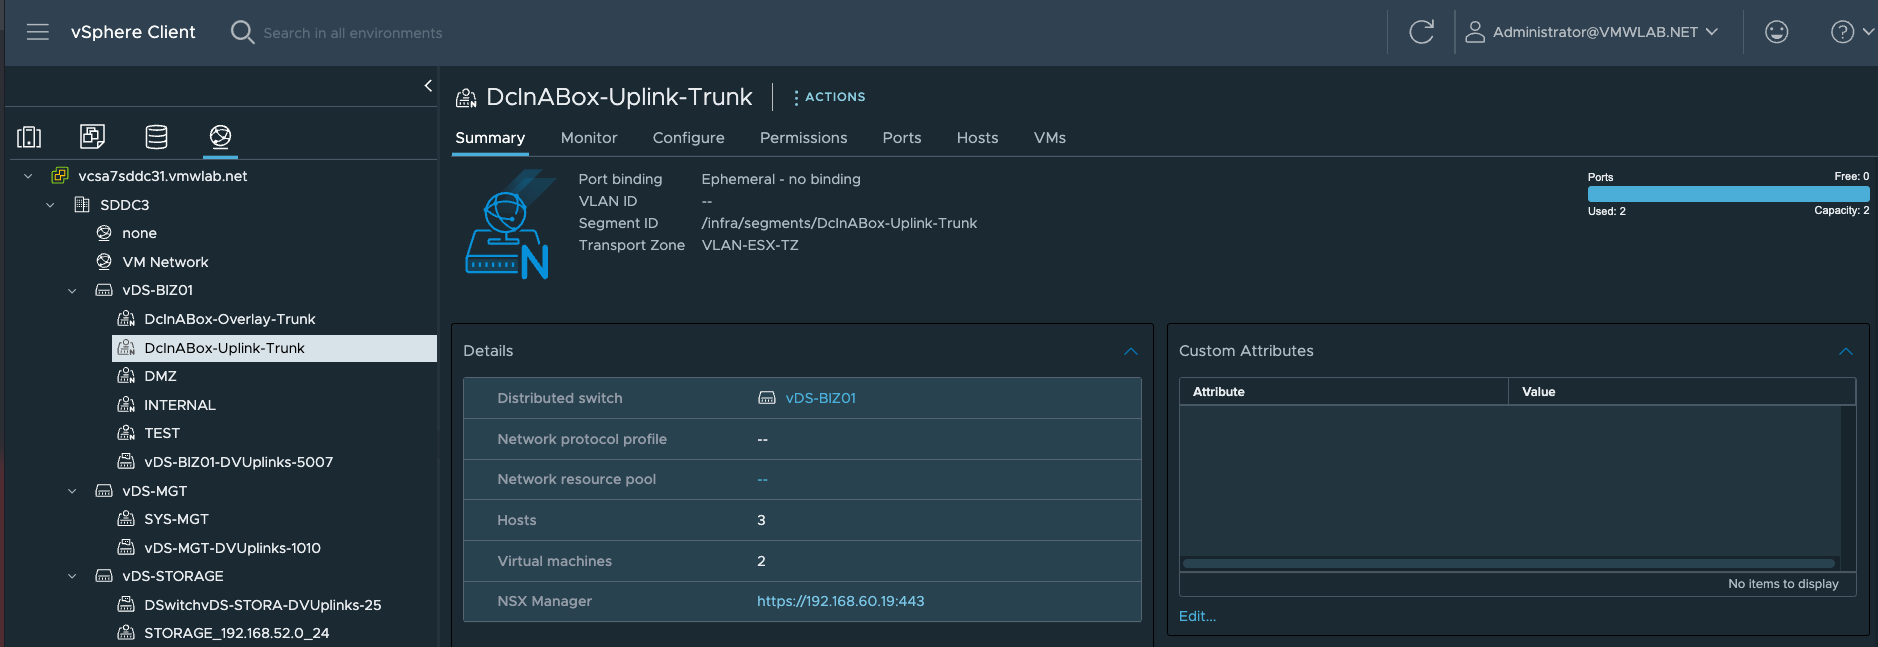Collapse the left navigation pane

click(428, 86)
